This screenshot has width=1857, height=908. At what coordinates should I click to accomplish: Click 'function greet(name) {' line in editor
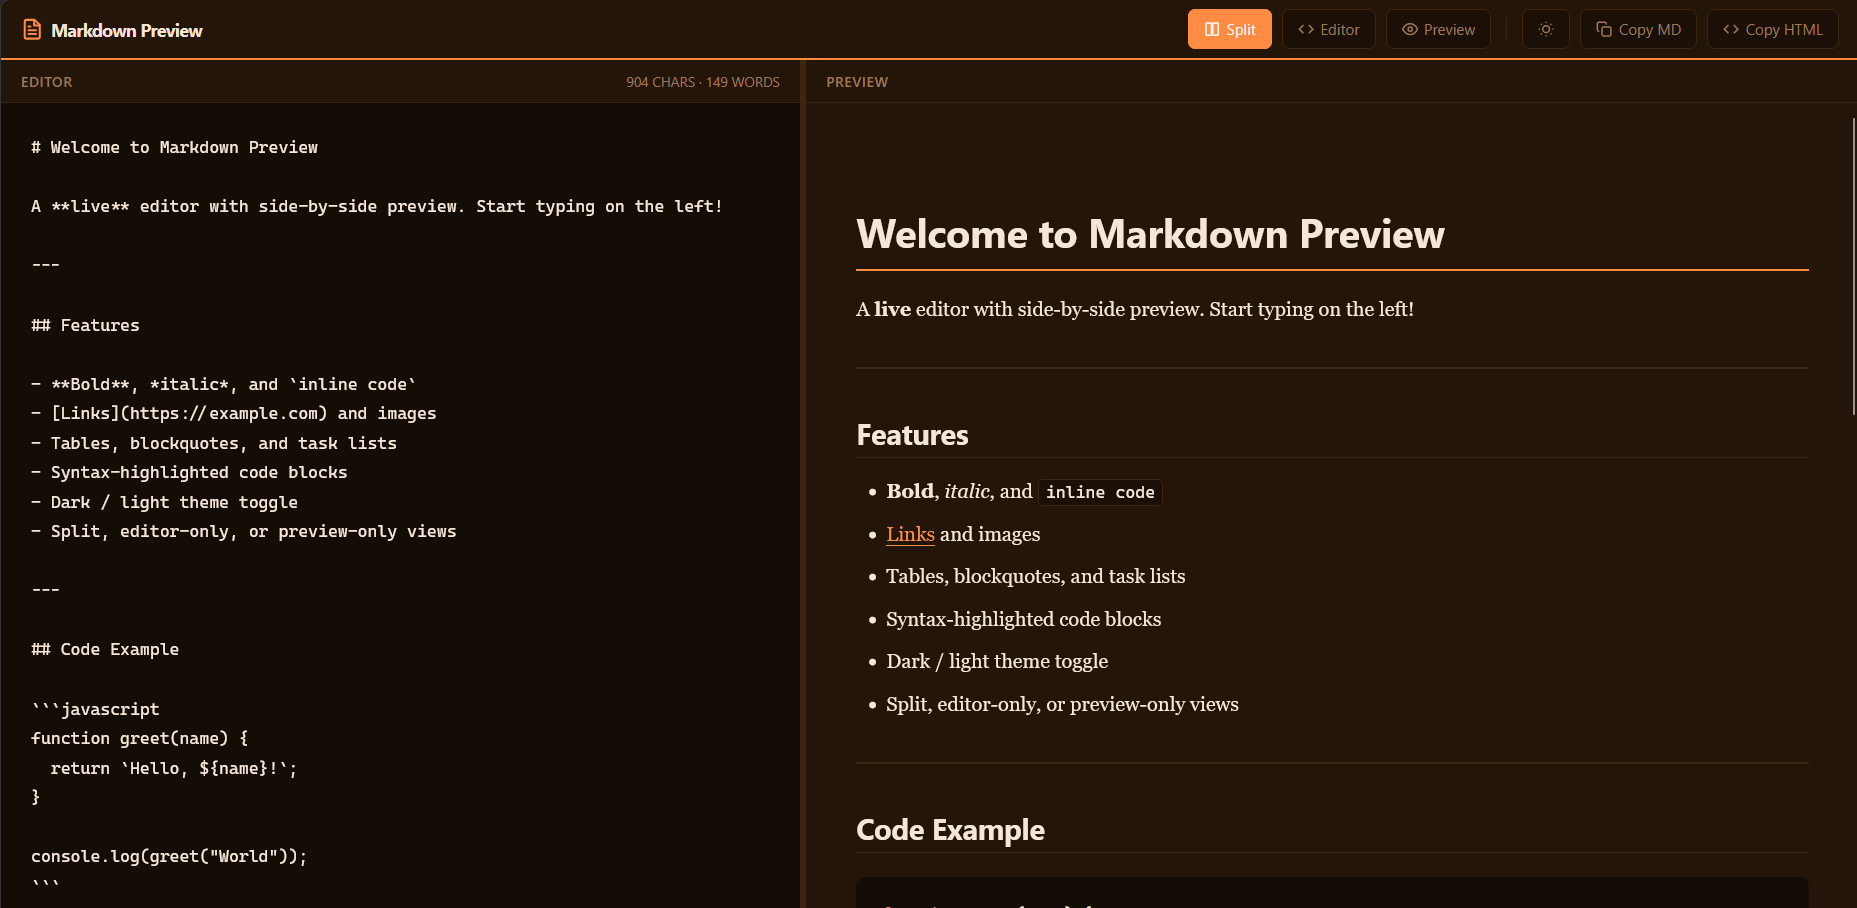click(x=139, y=738)
